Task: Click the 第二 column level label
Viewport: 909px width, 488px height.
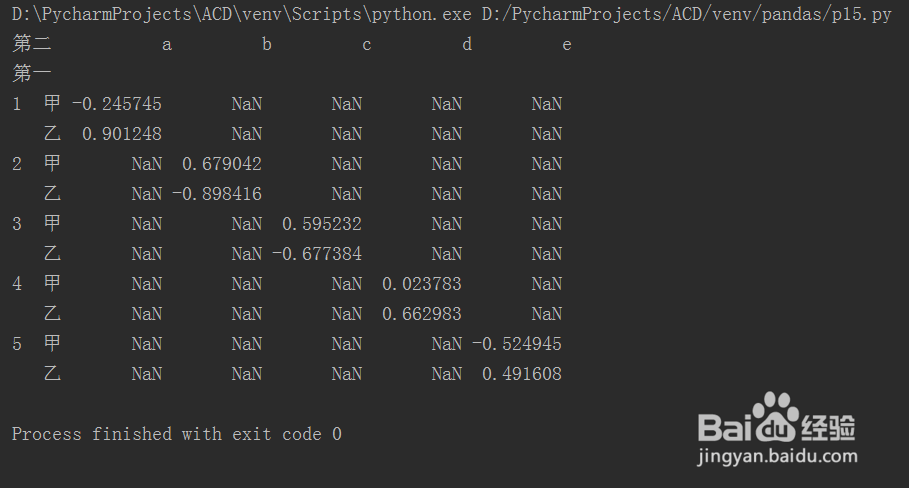Action: click(31, 43)
